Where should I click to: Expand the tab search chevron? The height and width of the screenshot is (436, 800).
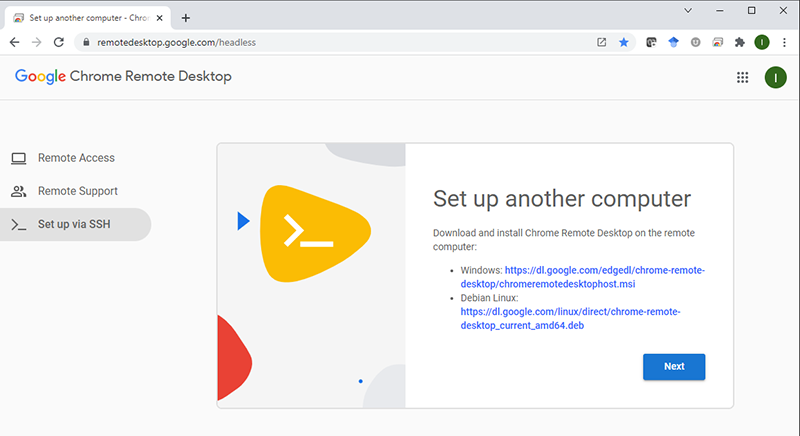tap(688, 10)
